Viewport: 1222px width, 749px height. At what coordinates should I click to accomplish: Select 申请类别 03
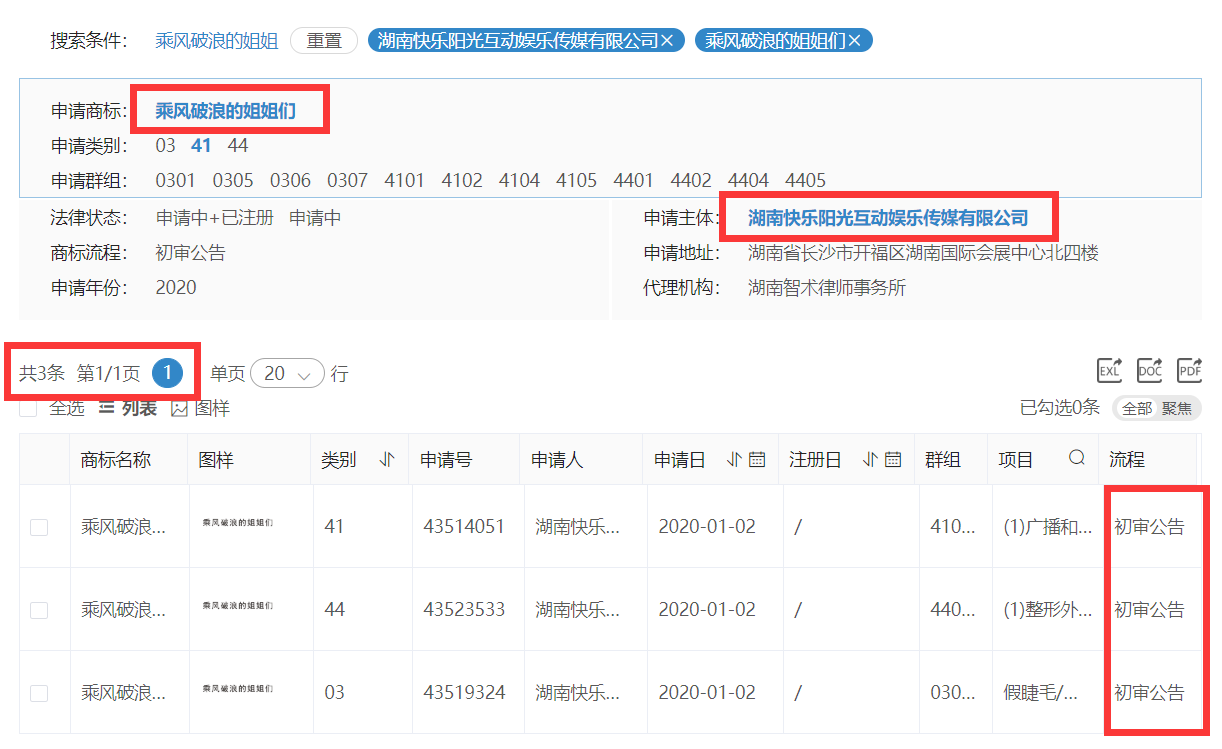(x=165, y=146)
